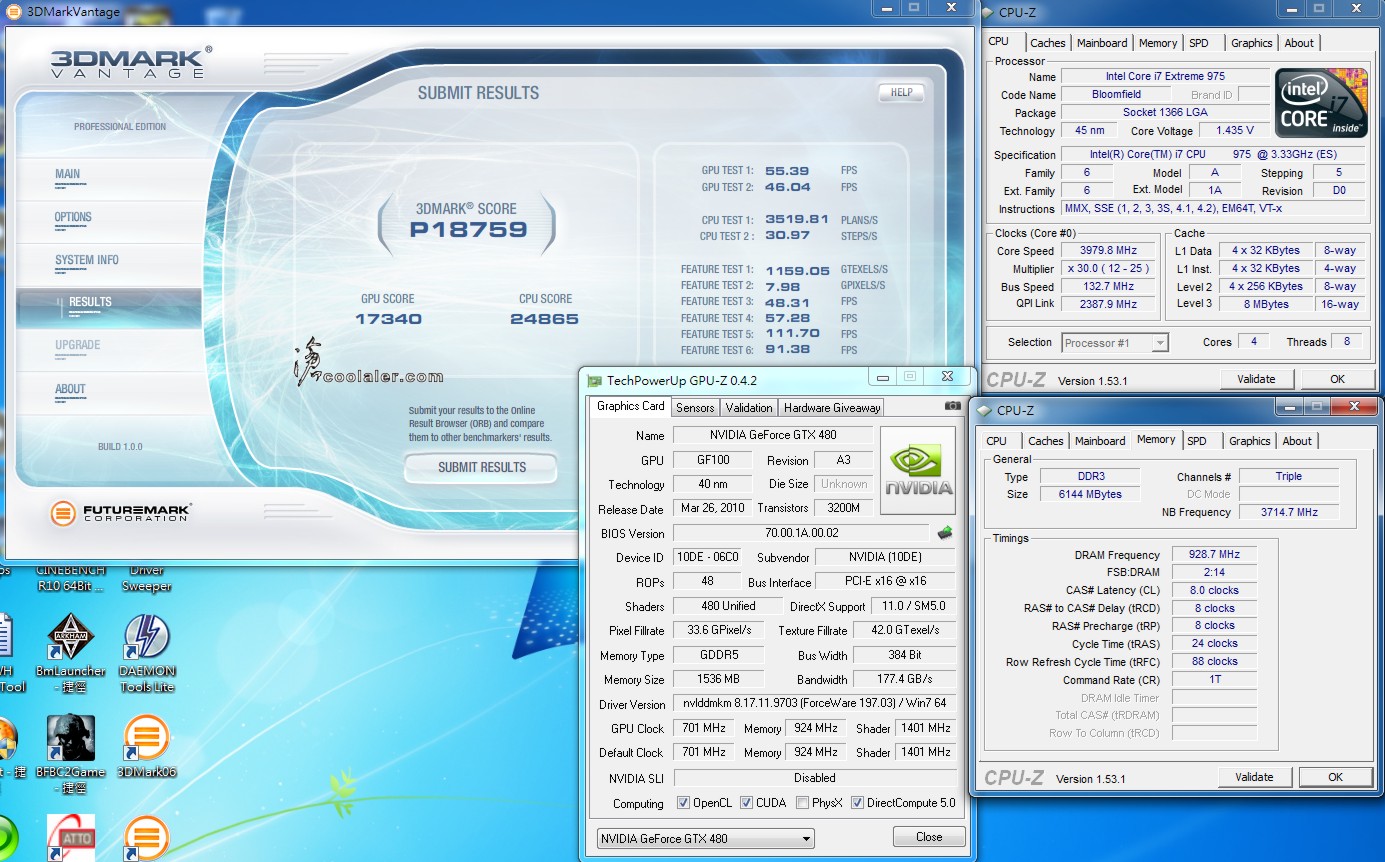
Task: Click Validate in the lower CPU-Z window
Action: 1254,777
